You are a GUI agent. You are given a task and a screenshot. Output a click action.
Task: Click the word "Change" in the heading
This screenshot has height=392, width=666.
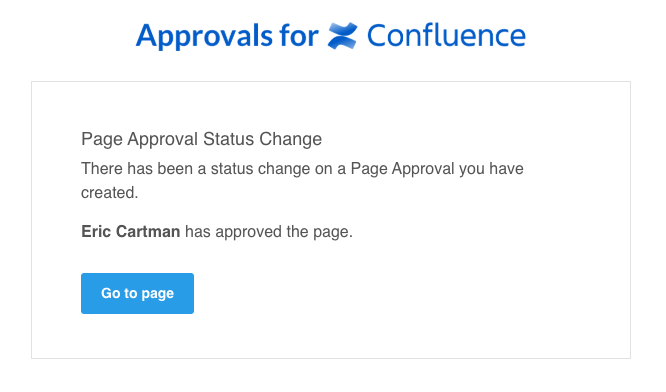click(x=291, y=140)
